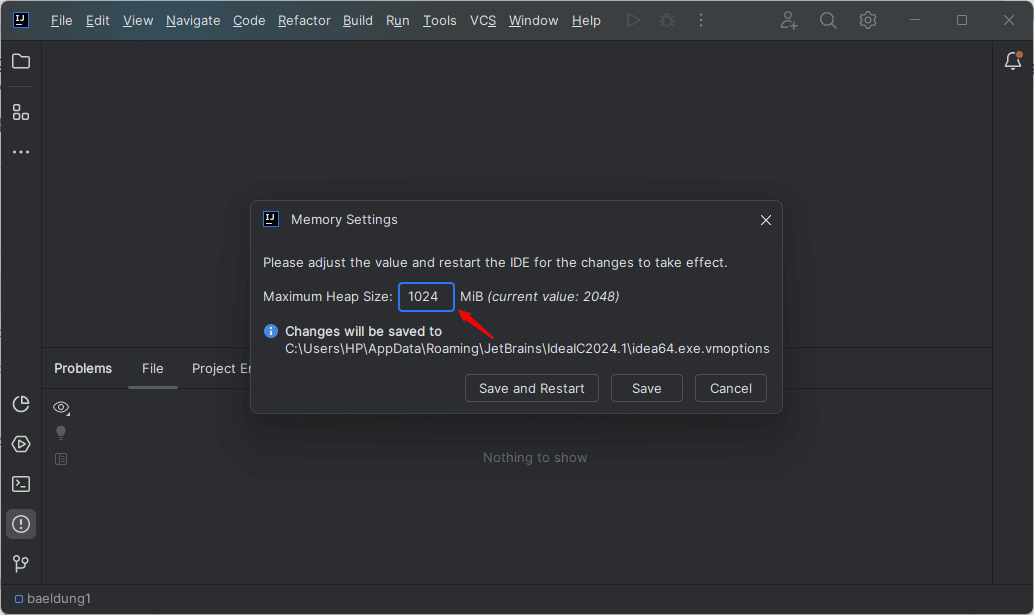Image resolution: width=1034 pixels, height=615 pixels.
Task: Switch to the Project Errors tab
Action: click(x=221, y=368)
